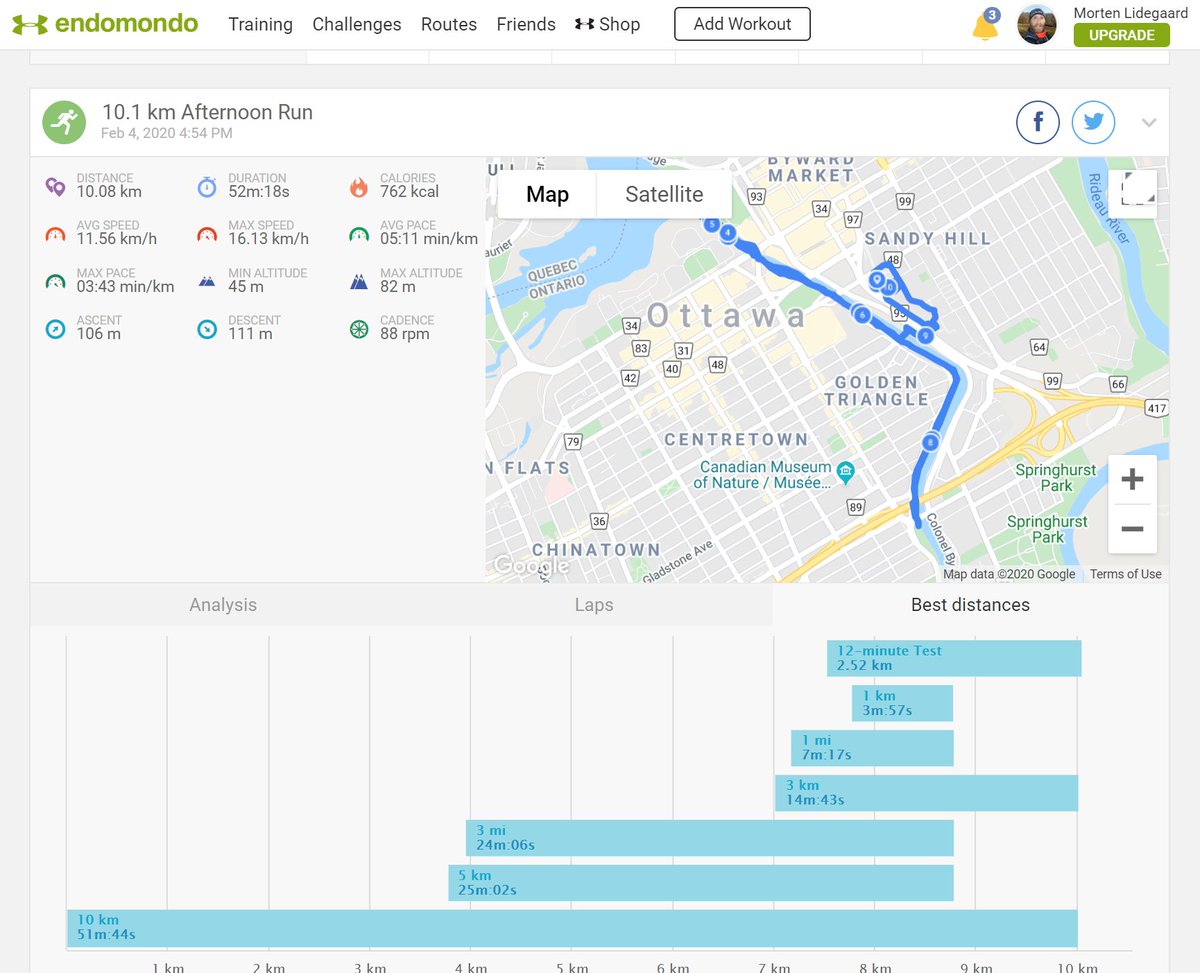
Task: Click the 1 mi 7m:17s bar
Action: 872,748
